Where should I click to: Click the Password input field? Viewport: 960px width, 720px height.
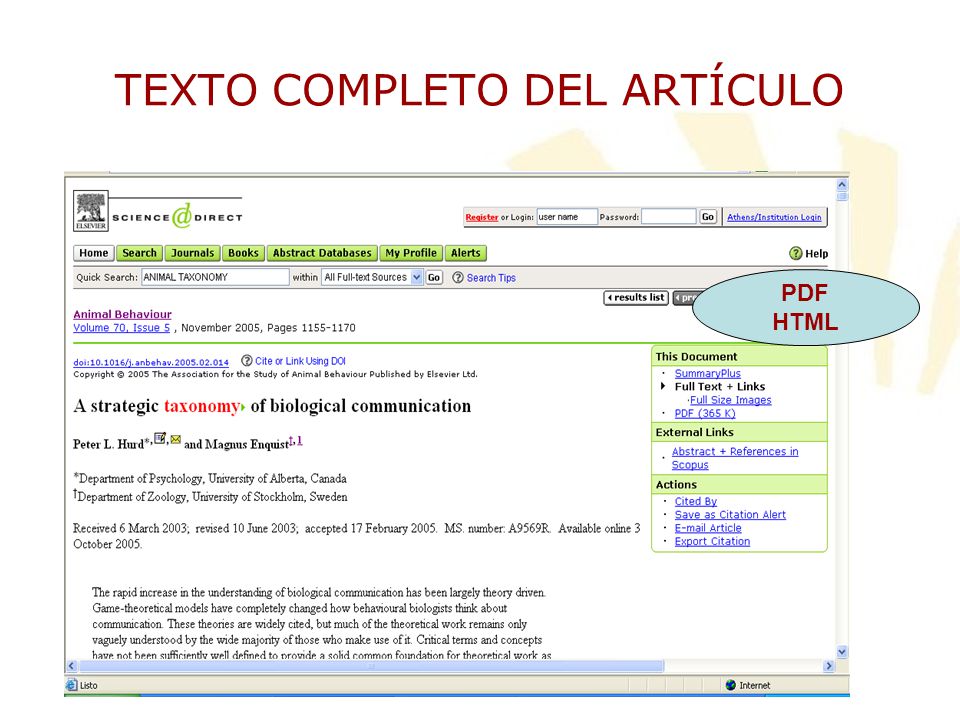669,217
